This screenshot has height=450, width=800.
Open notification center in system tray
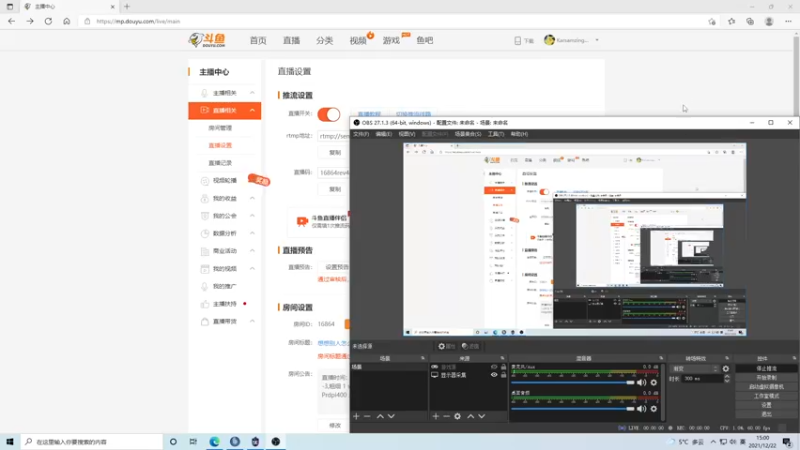pyautogui.click(x=787, y=442)
